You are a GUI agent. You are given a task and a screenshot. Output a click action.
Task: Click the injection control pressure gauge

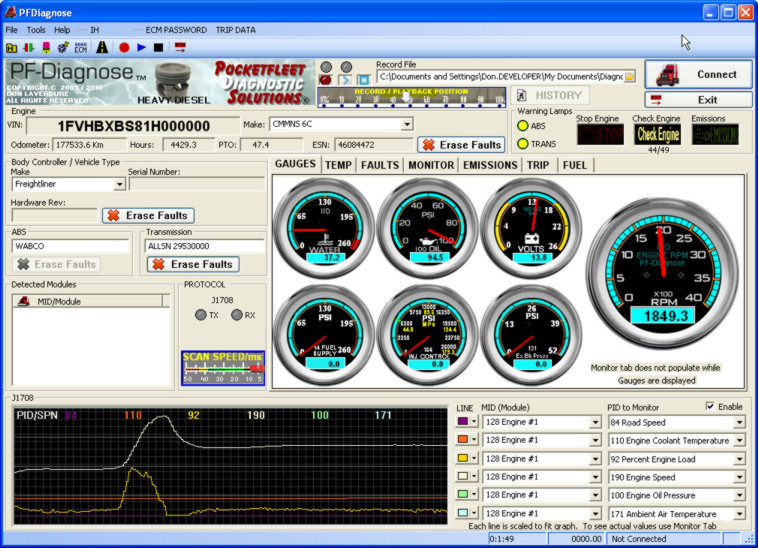[x=428, y=334]
